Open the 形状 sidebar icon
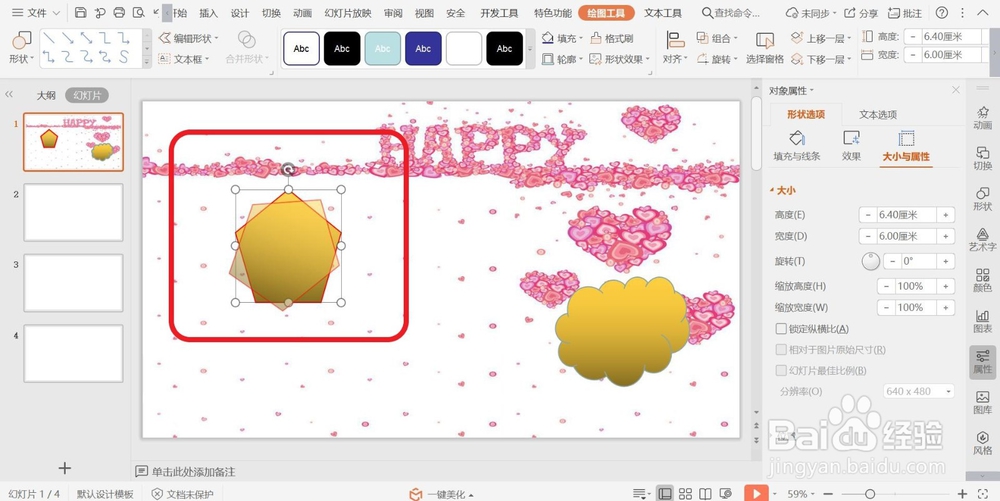The width and height of the screenshot is (1000, 501). point(983,199)
